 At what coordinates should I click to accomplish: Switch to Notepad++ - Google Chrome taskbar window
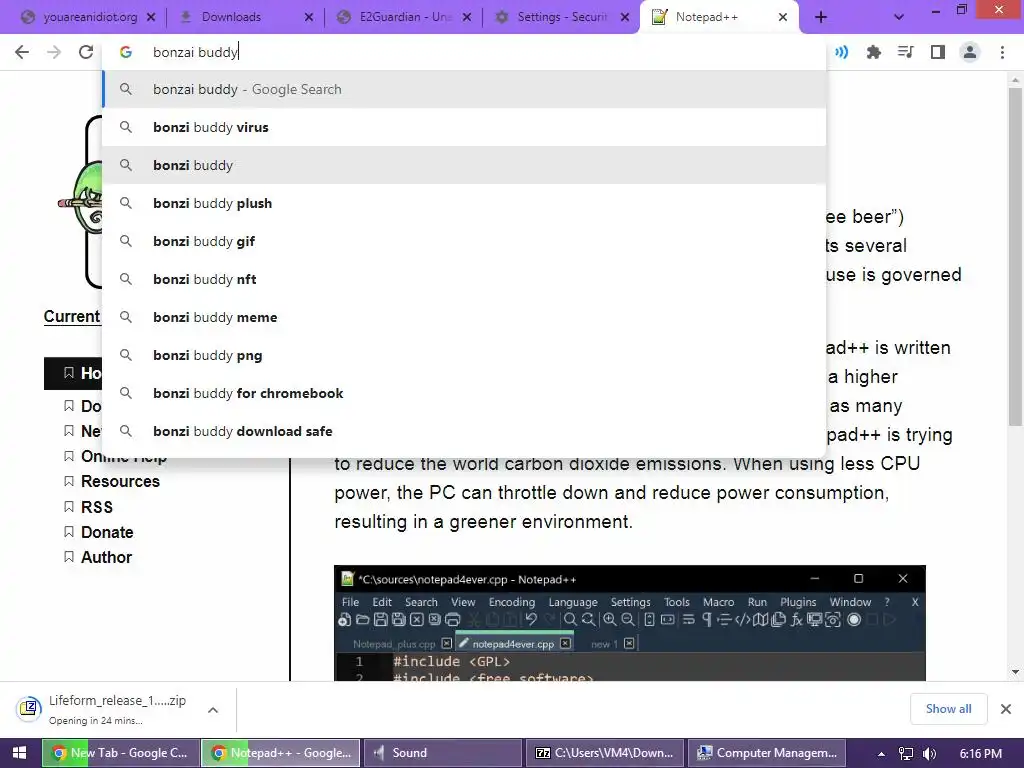pos(281,753)
